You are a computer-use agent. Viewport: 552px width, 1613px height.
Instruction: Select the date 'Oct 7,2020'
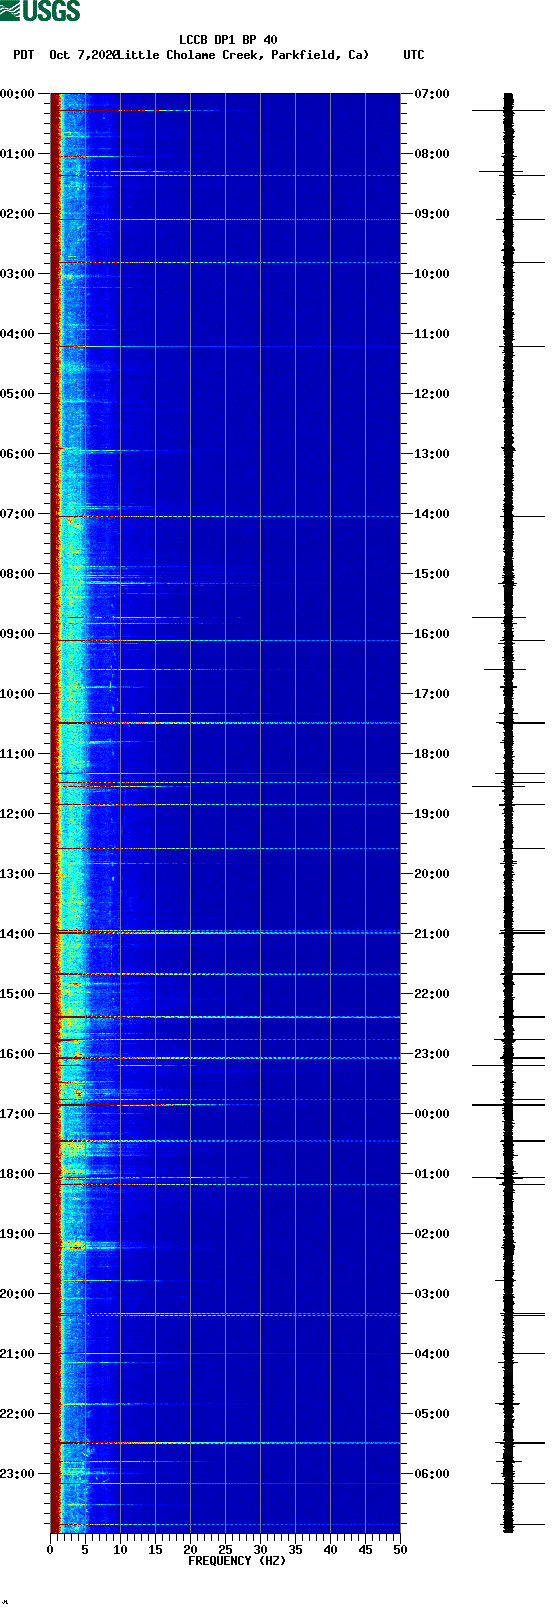tap(83, 55)
